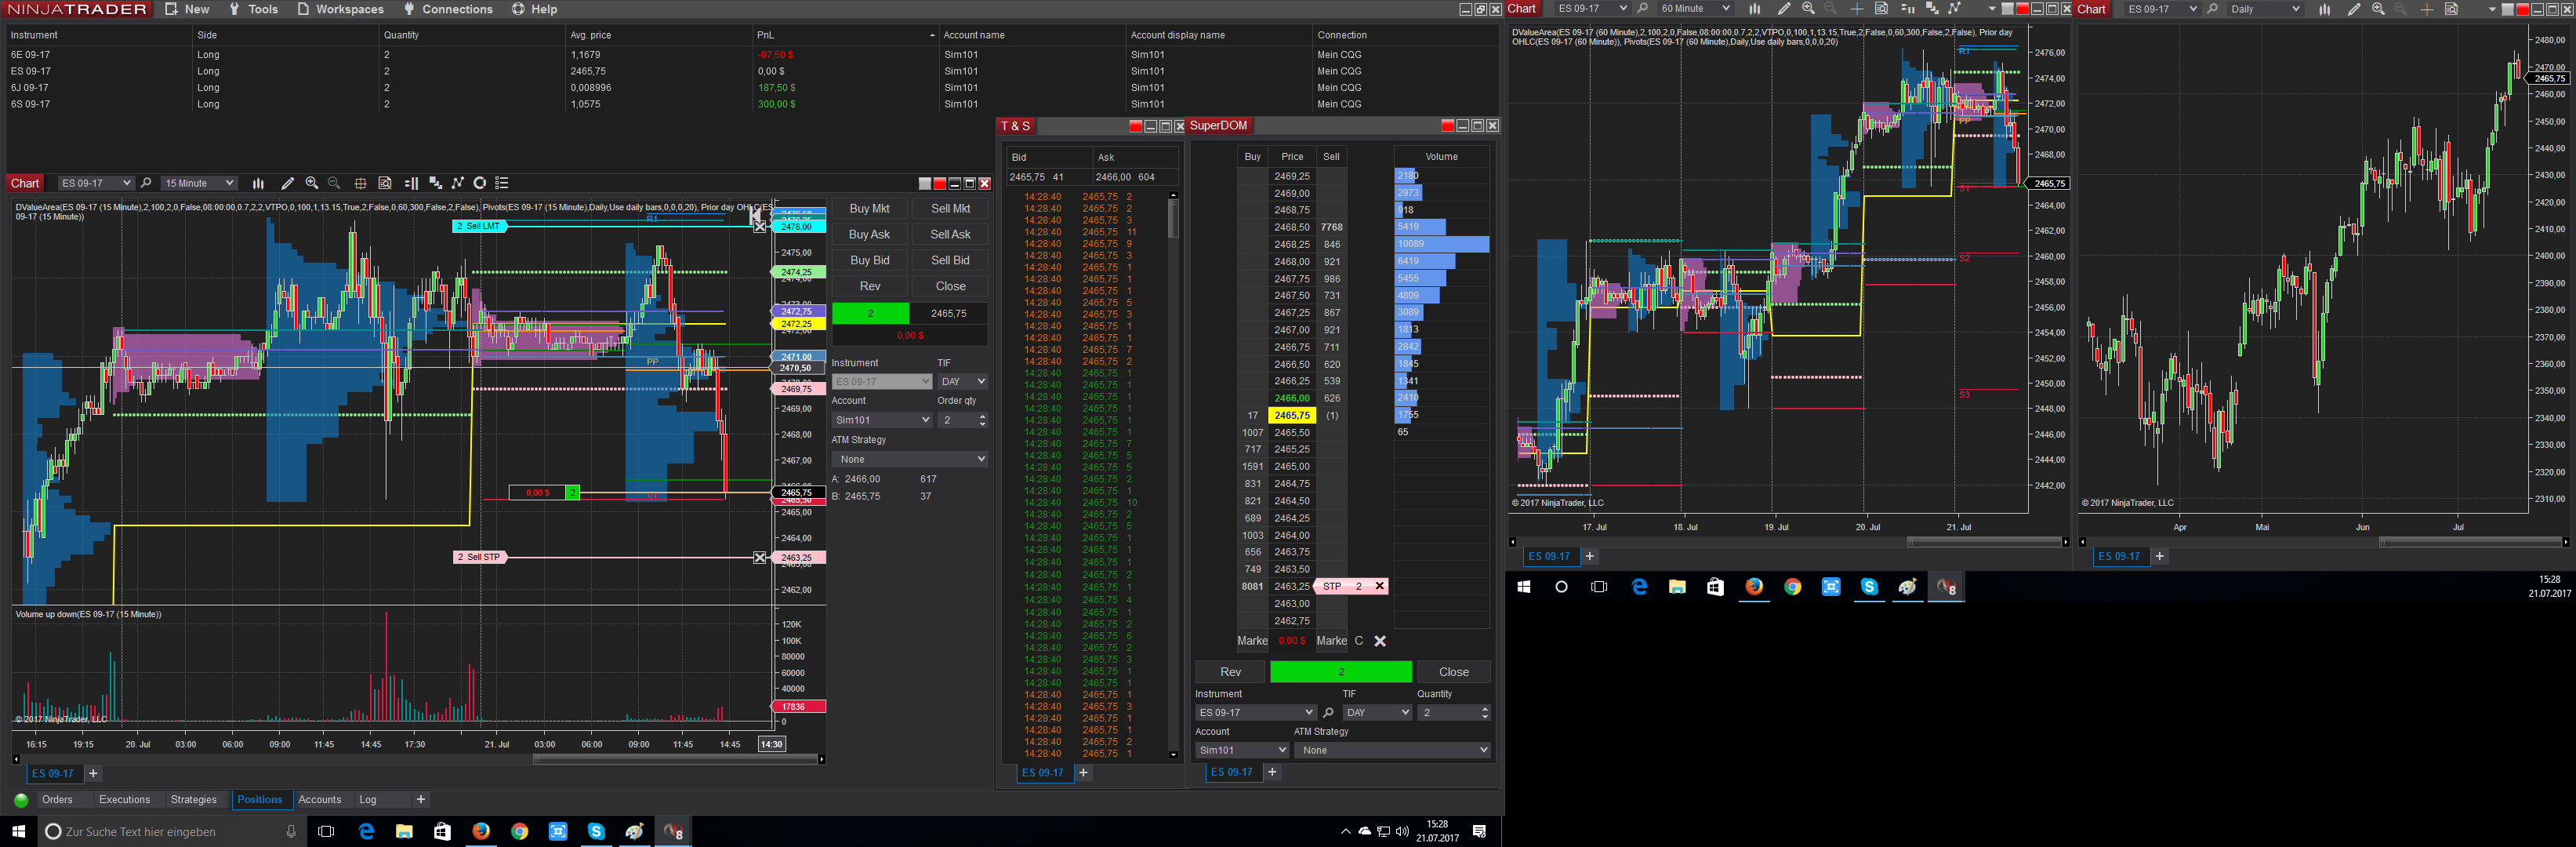Click Rev button in Chart Trader

[x=869, y=286]
